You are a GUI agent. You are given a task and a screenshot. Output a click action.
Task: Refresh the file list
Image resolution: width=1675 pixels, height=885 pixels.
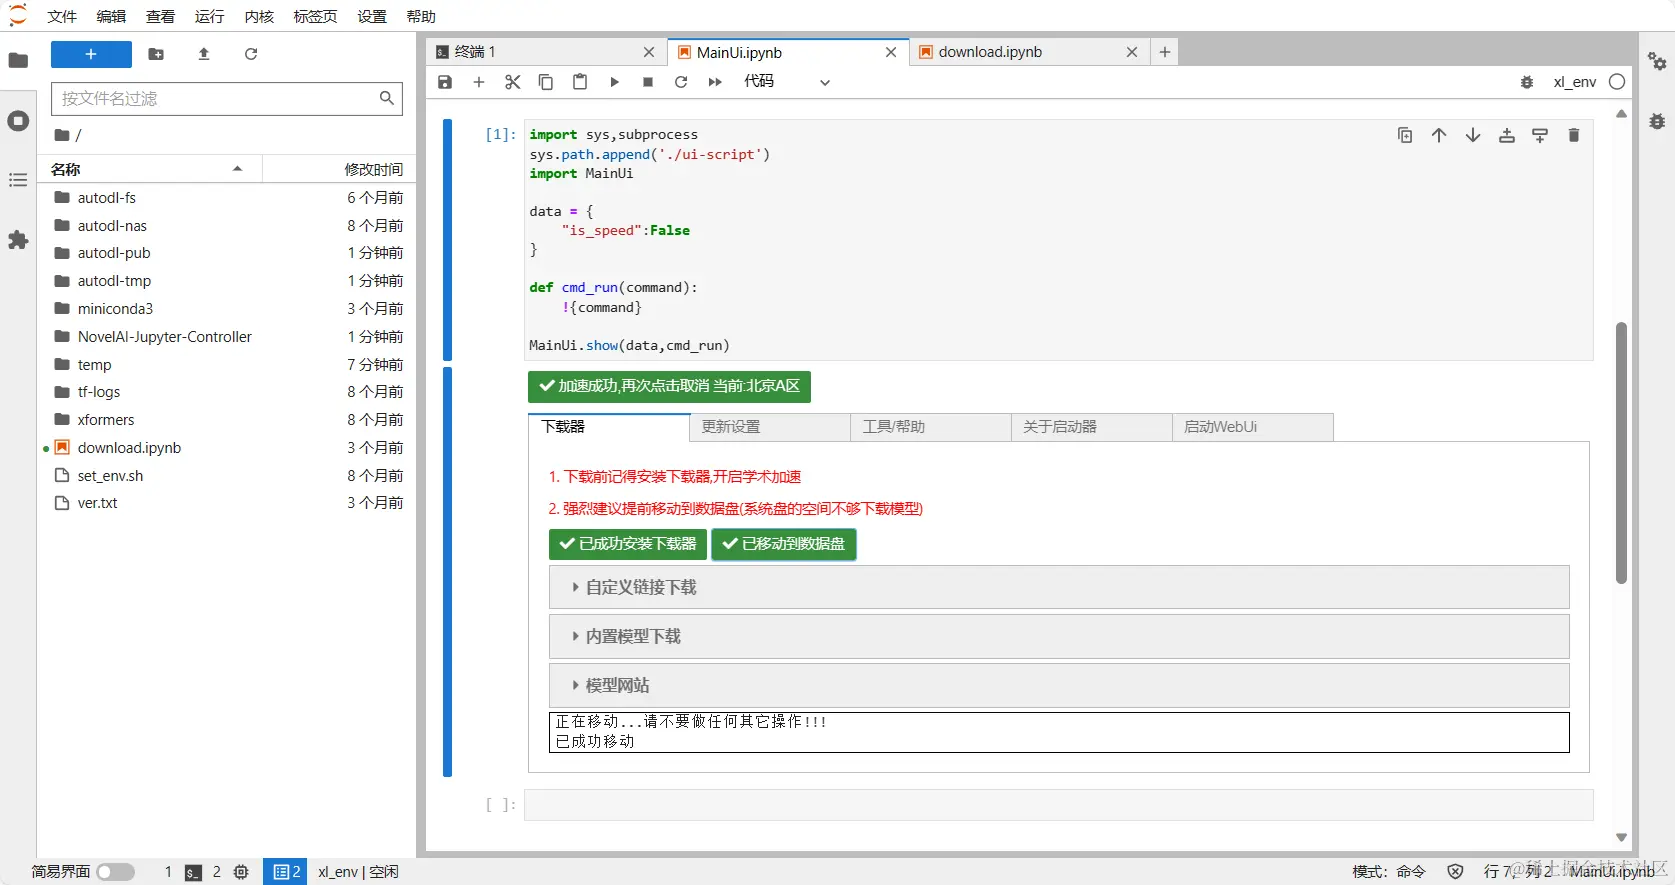pos(251,54)
